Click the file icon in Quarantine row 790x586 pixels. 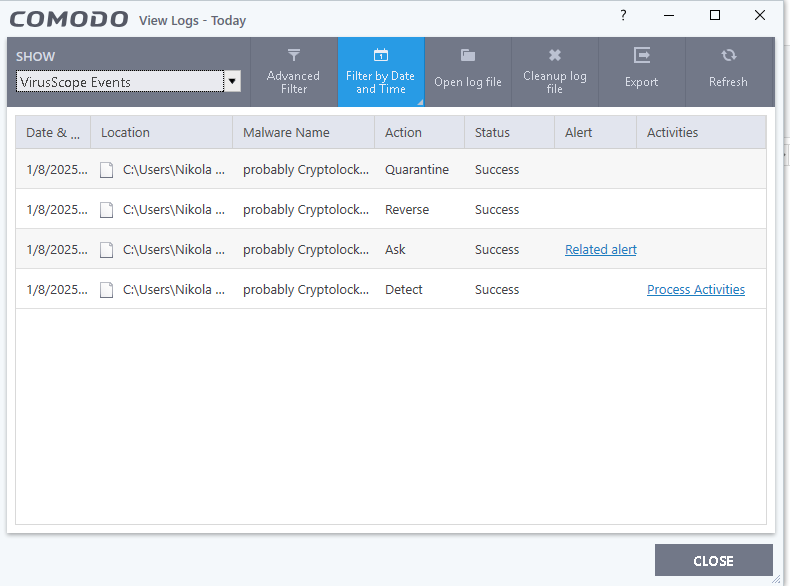106,170
